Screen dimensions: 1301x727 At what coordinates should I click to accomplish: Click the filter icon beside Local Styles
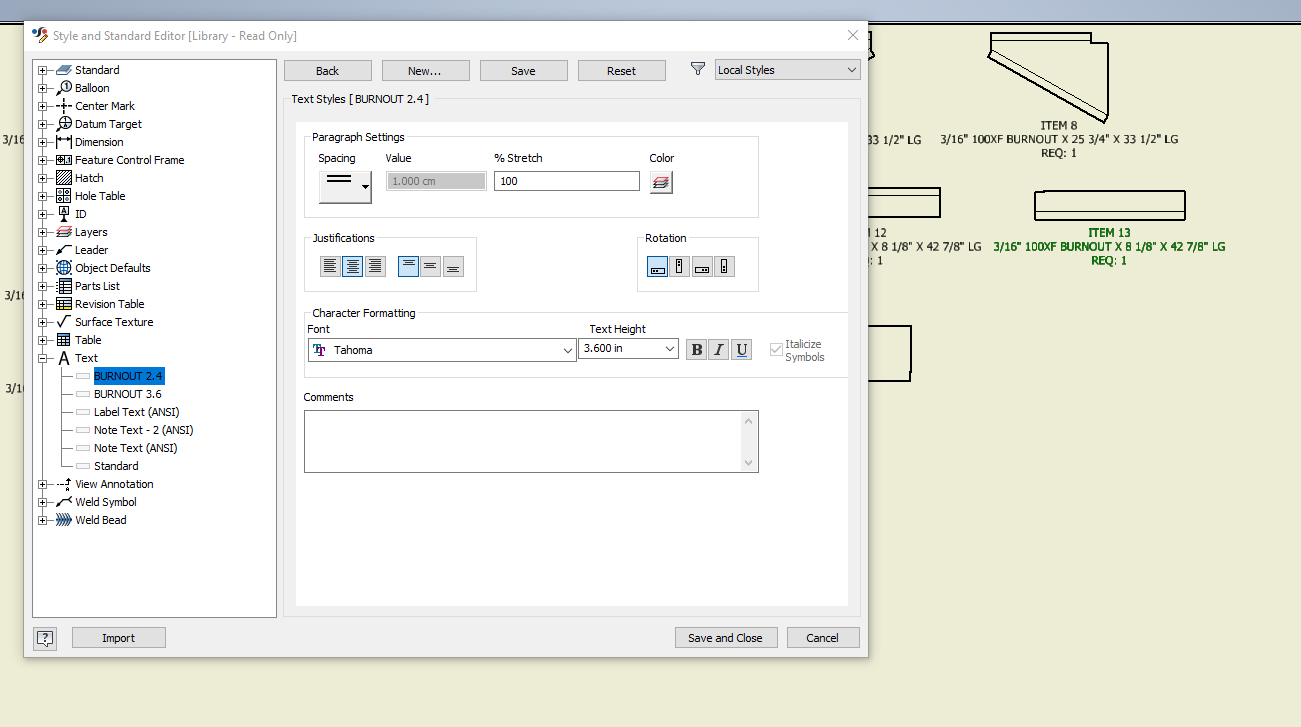point(696,69)
